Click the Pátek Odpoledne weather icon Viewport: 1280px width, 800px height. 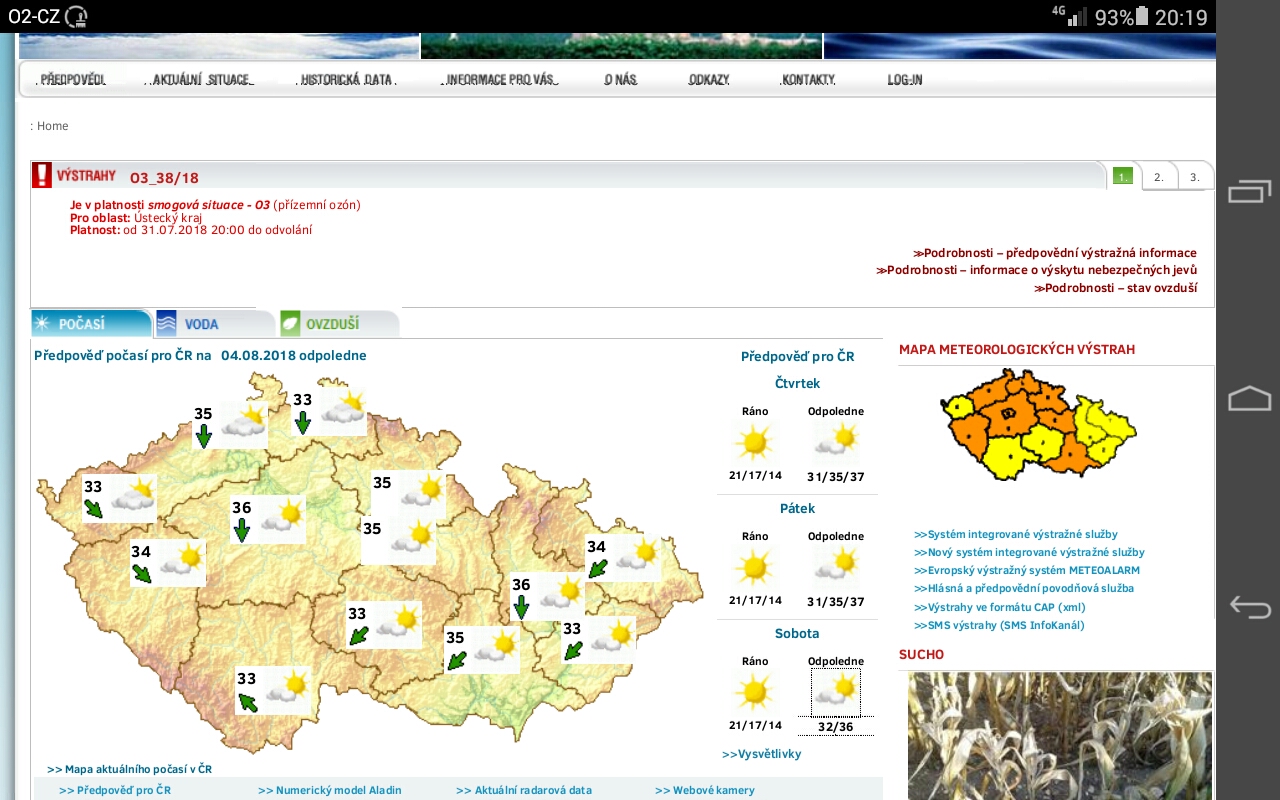pos(836,567)
